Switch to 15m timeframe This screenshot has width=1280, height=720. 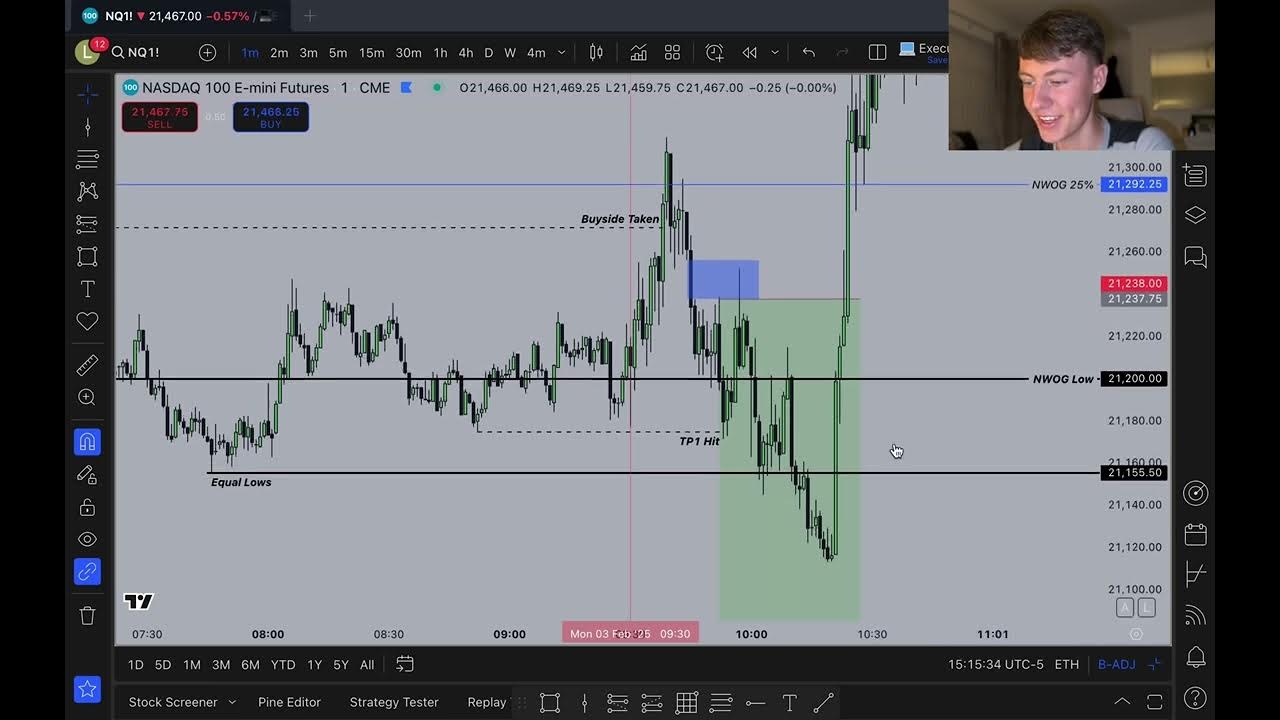(x=371, y=52)
